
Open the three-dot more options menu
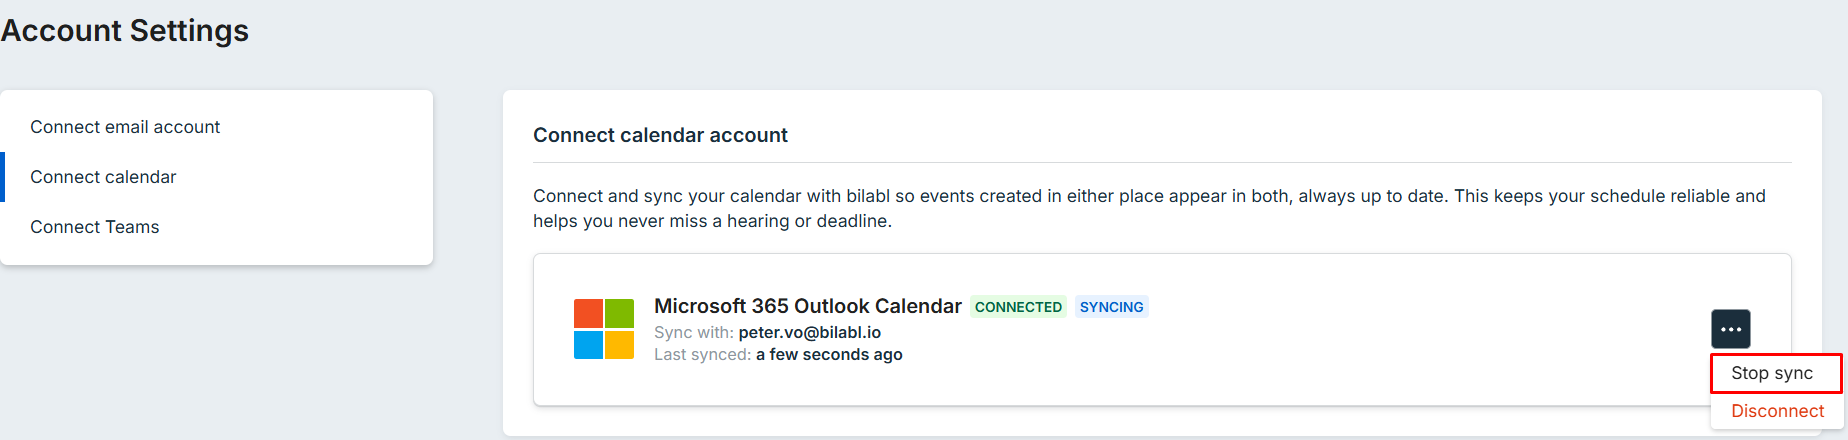(x=1731, y=329)
